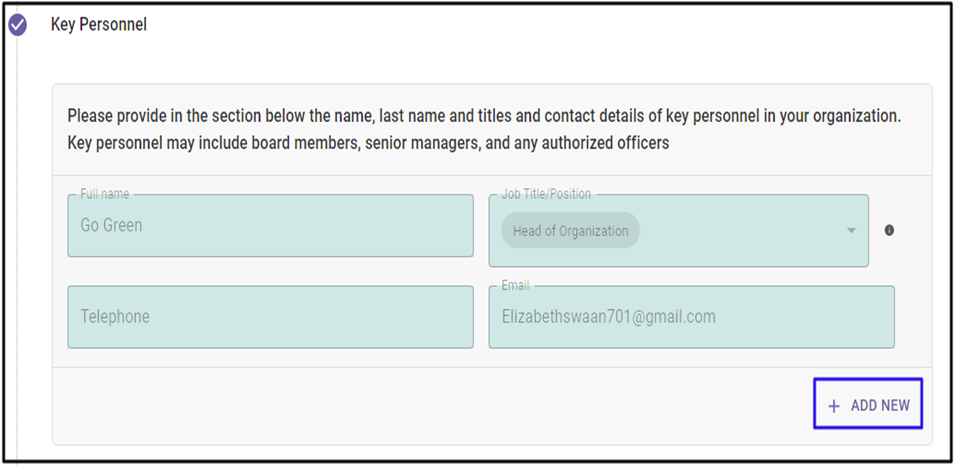Click the 'Please provide in the section' instruction line
Image resolution: width=955 pixels, height=466 pixels.
tap(484, 116)
